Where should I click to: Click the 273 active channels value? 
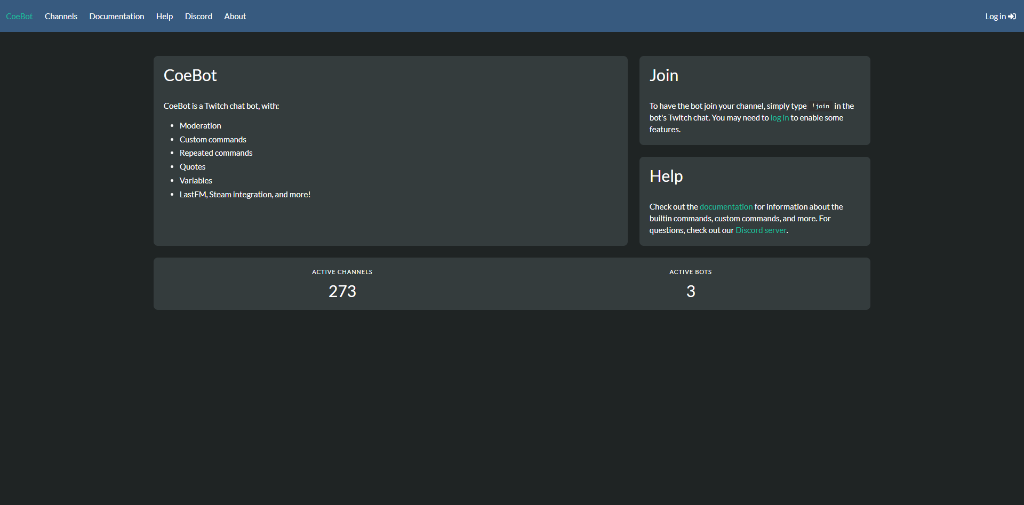pyautogui.click(x=342, y=291)
